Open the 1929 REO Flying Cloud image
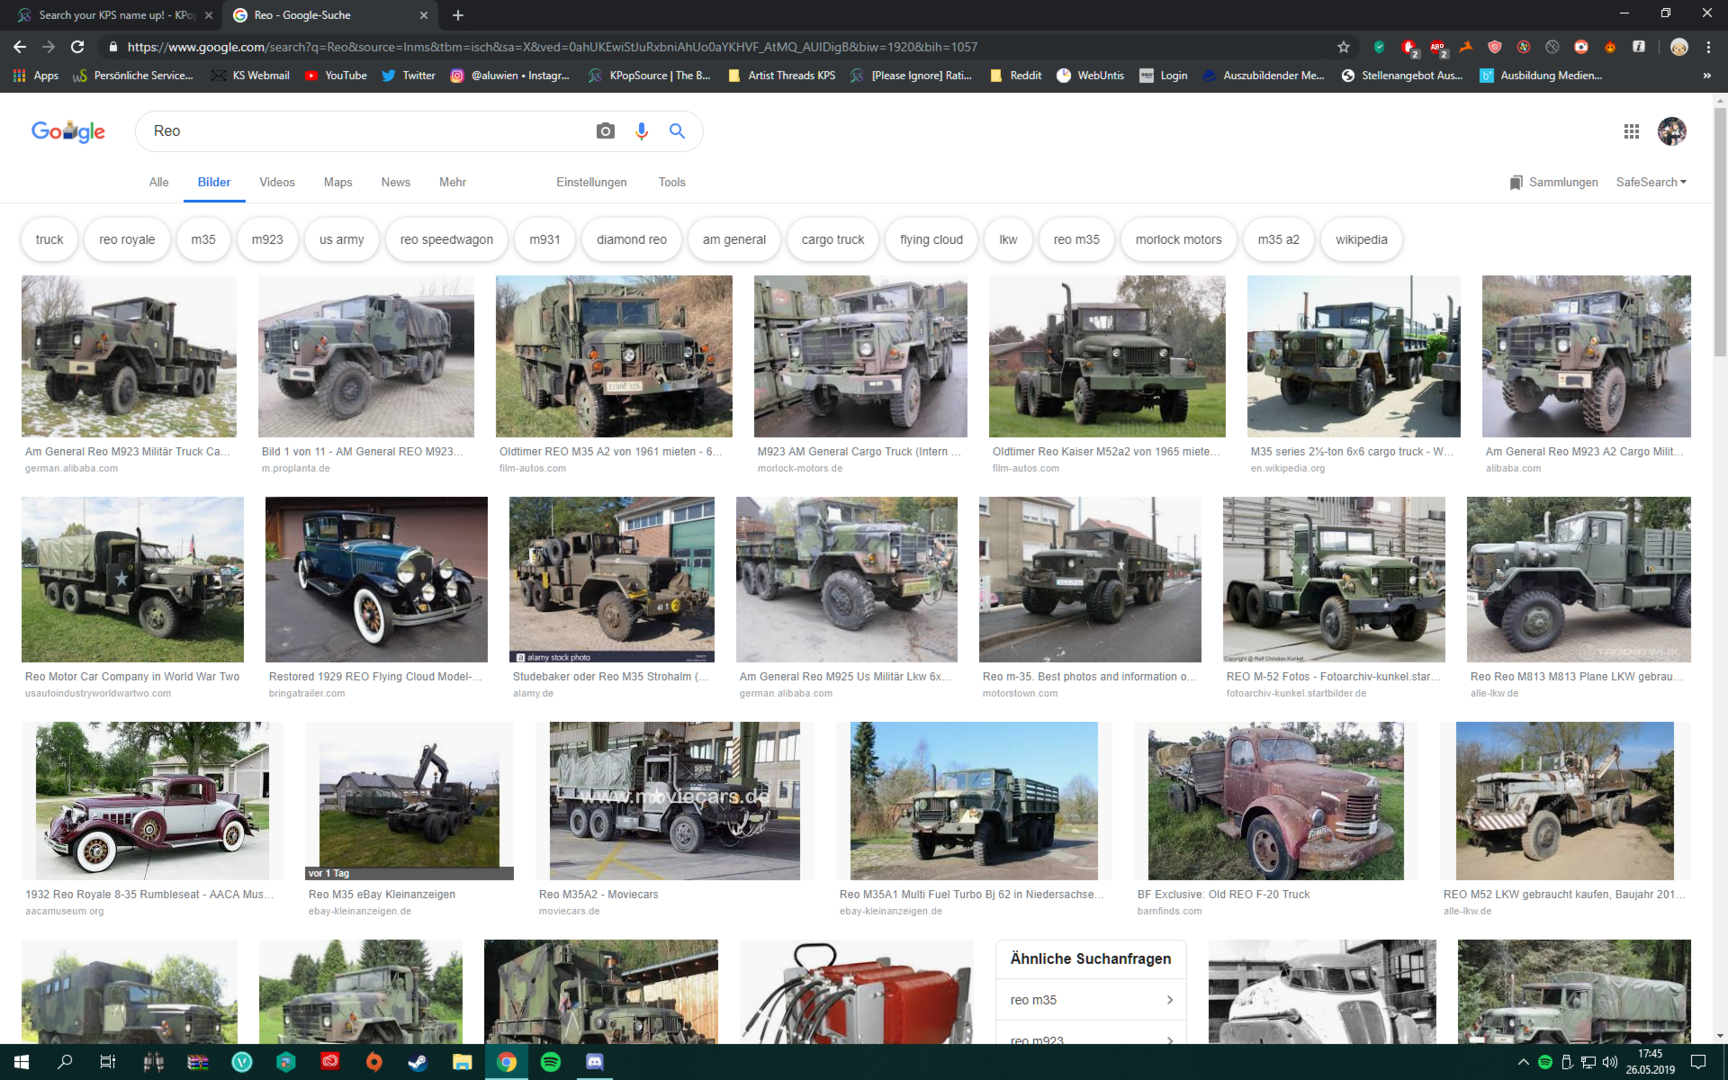Image resolution: width=1728 pixels, height=1080 pixels. pyautogui.click(x=376, y=579)
